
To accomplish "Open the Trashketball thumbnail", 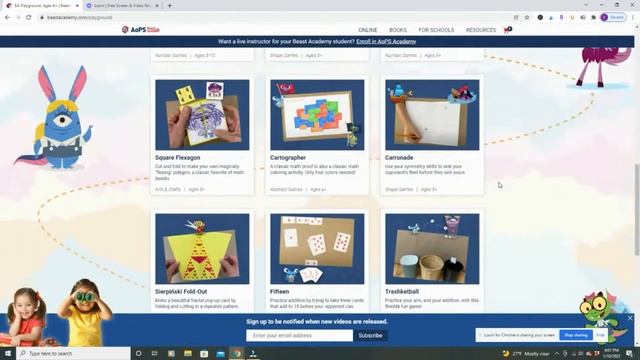I will [432, 249].
